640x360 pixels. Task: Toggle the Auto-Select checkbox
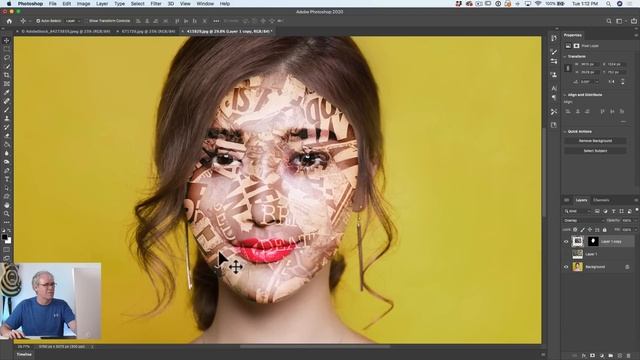coord(38,21)
